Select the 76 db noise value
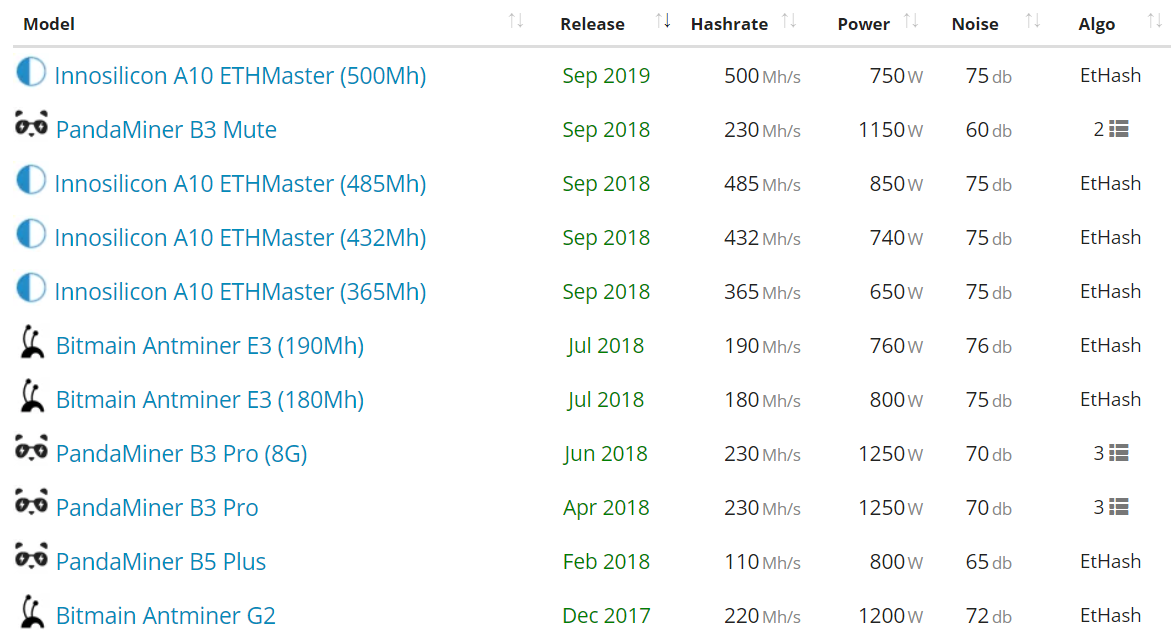The width and height of the screenshot is (1171, 638). (x=989, y=345)
